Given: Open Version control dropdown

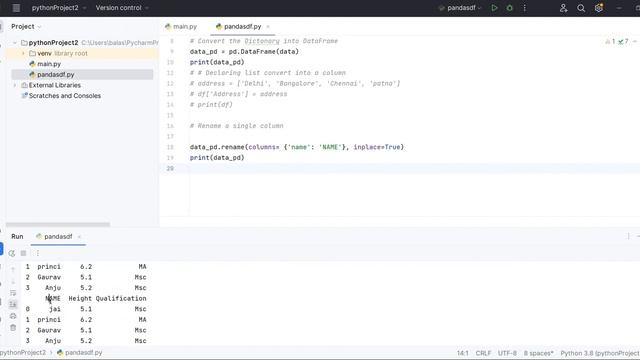Looking at the screenshot, I should coord(122,8).
